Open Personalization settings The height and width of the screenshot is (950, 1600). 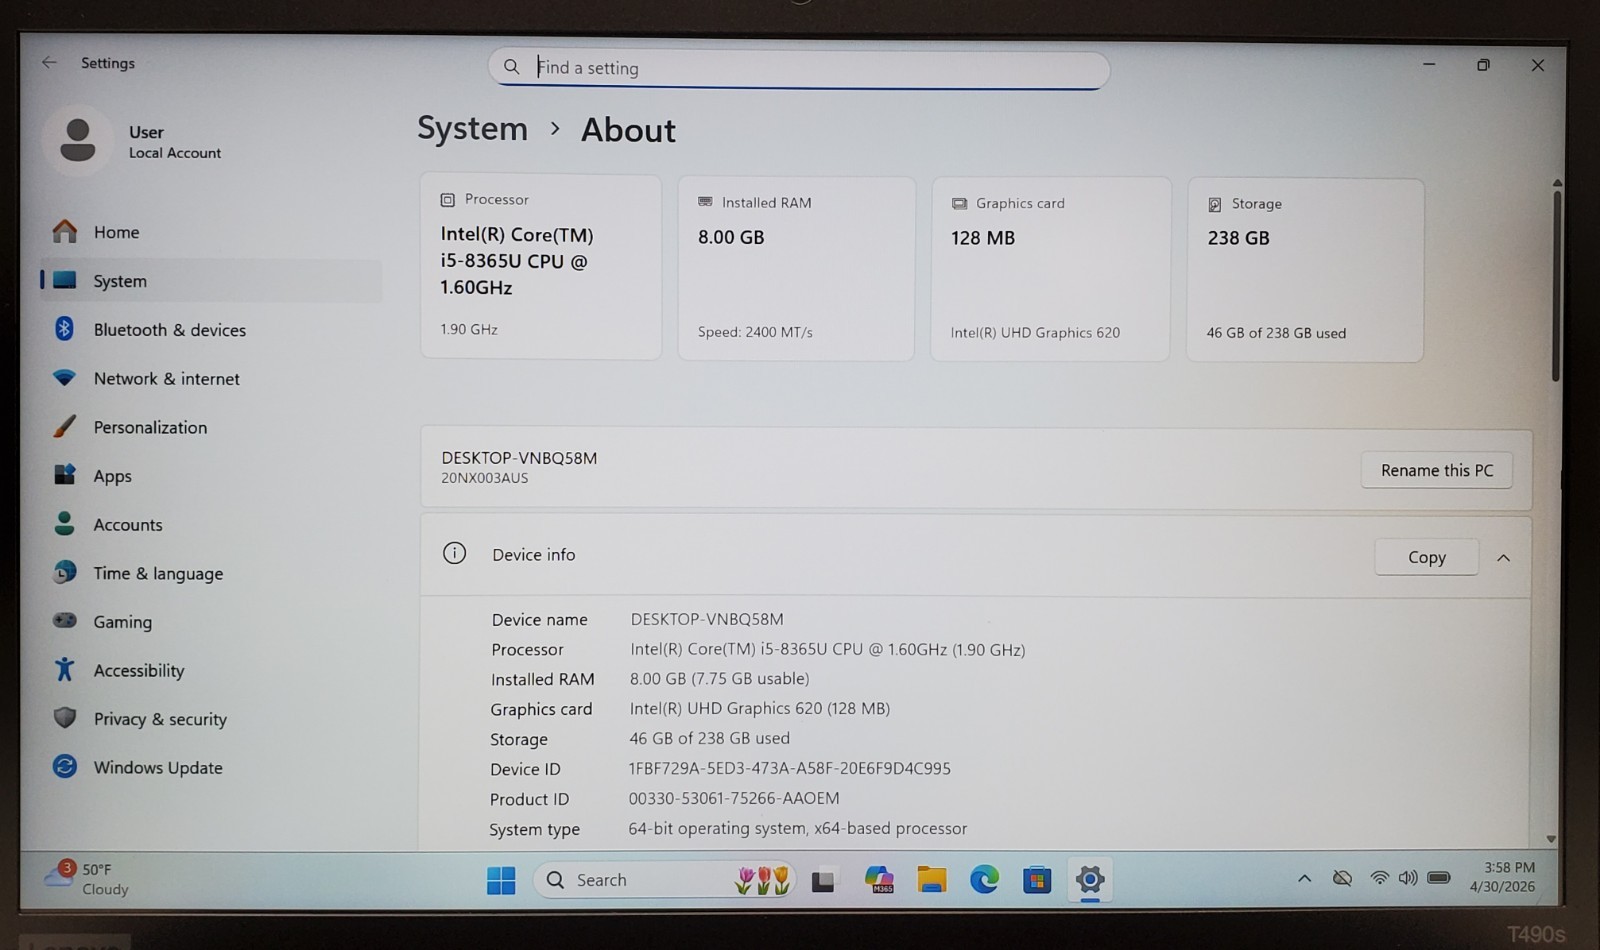tap(210, 427)
